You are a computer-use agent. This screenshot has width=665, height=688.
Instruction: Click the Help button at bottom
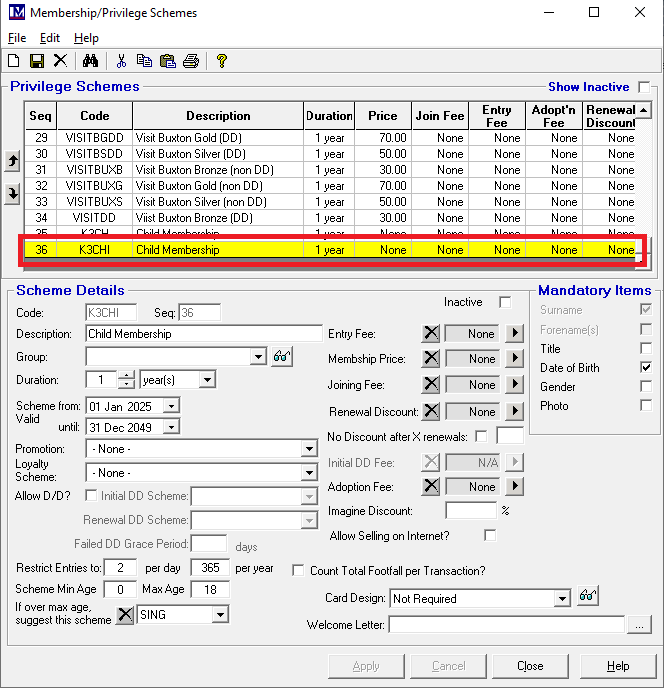pos(618,666)
